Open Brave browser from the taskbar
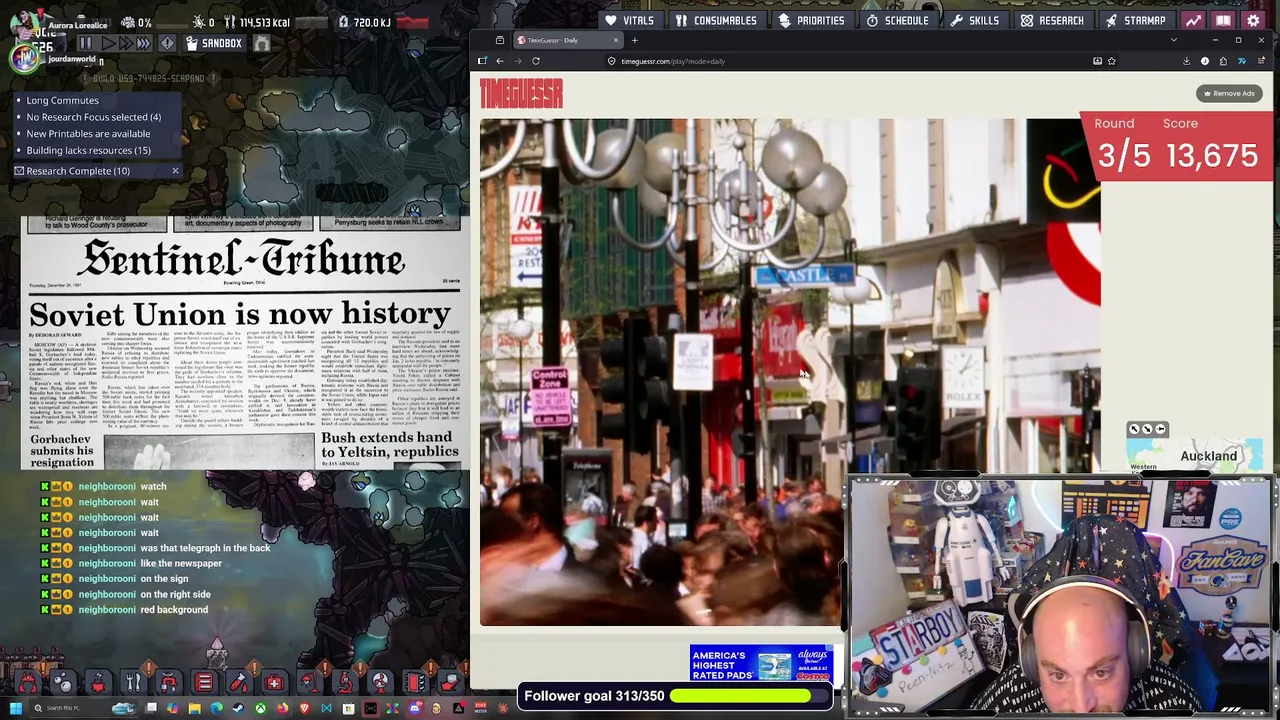 tap(304, 709)
